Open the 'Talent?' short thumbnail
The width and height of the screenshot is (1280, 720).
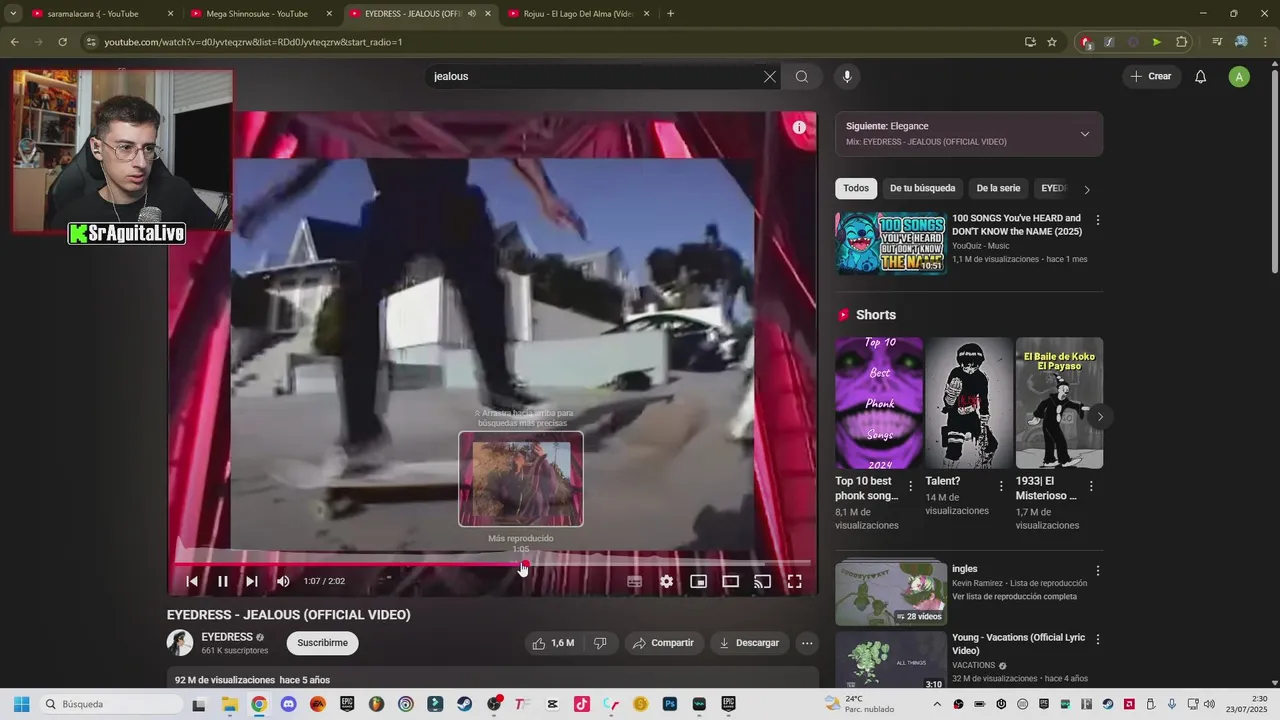969,403
